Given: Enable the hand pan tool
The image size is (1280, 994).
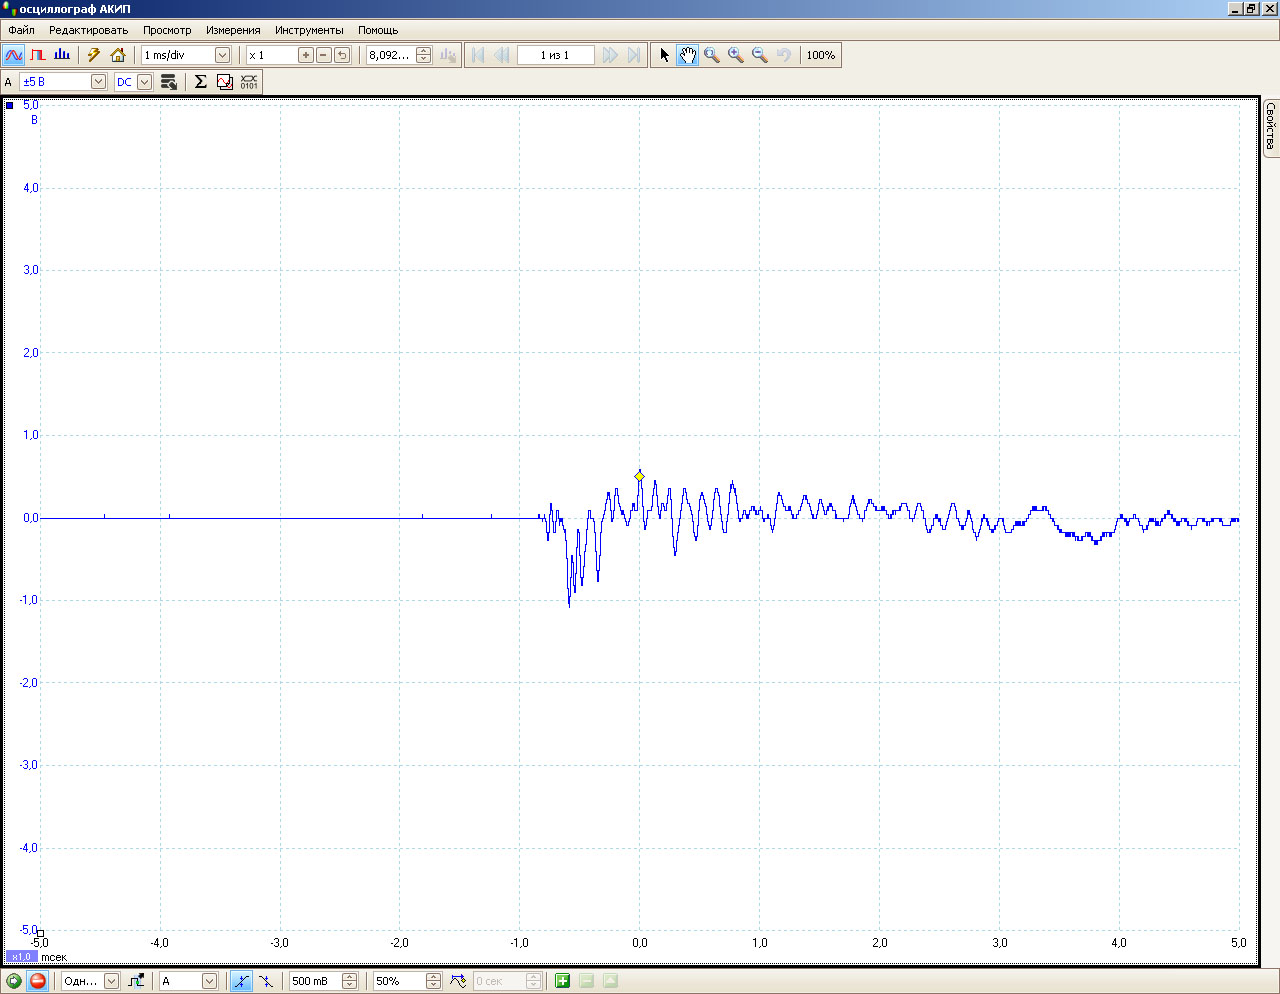Looking at the screenshot, I should [687, 55].
